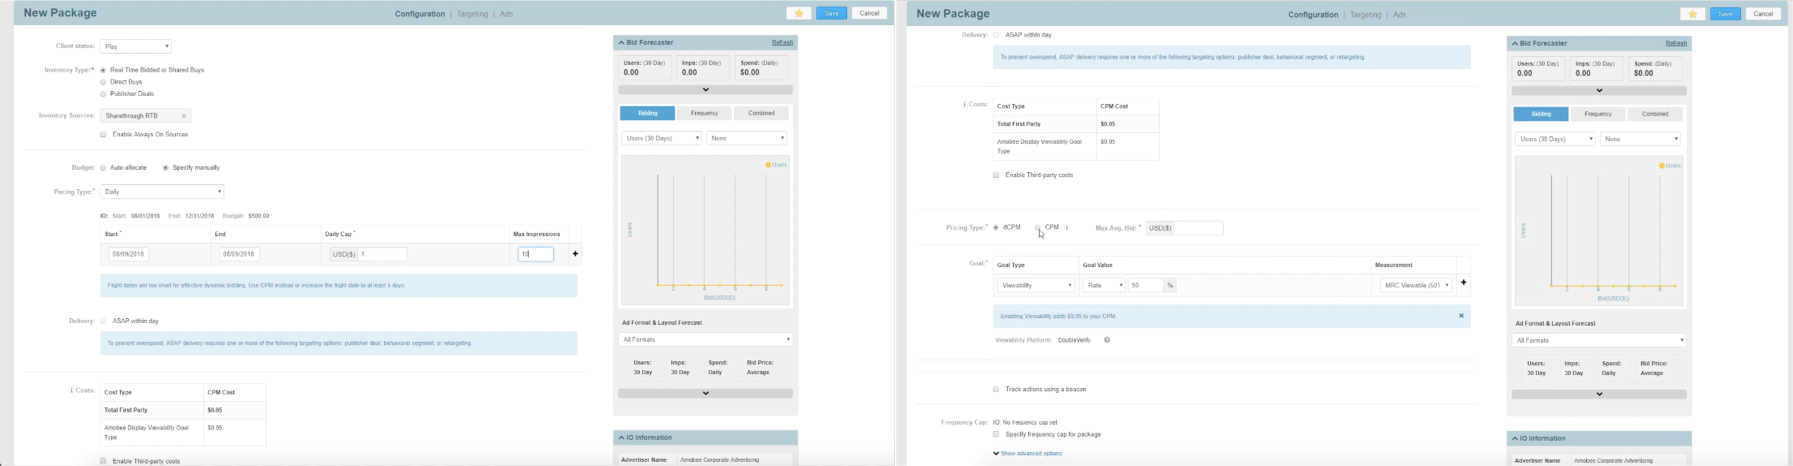Select Auto-allocate budget option

point(103,168)
